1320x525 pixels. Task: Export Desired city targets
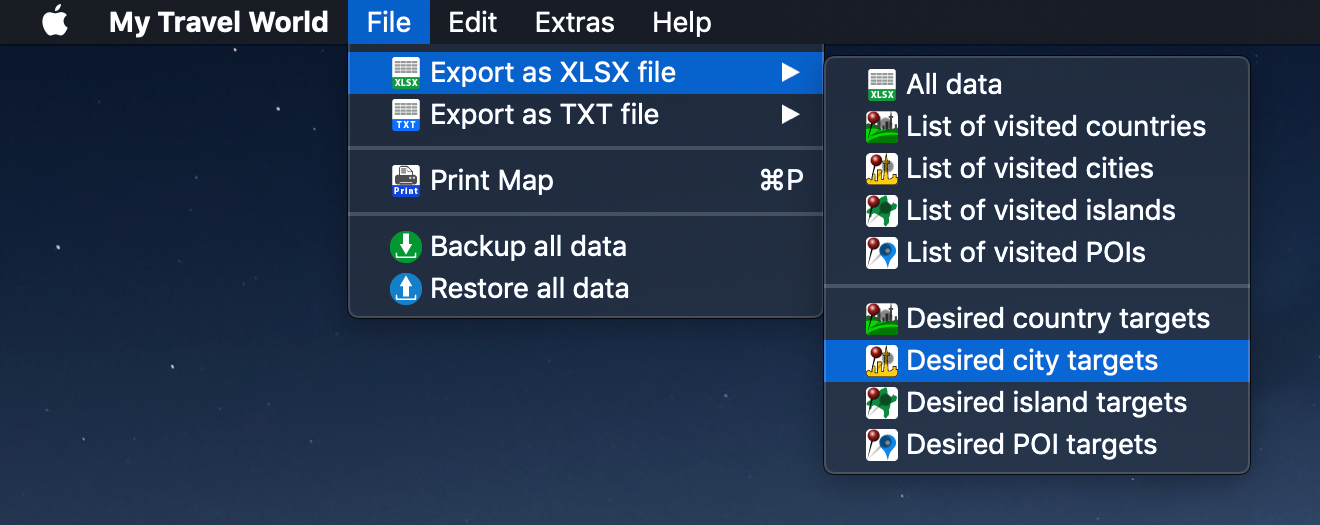point(1037,361)
